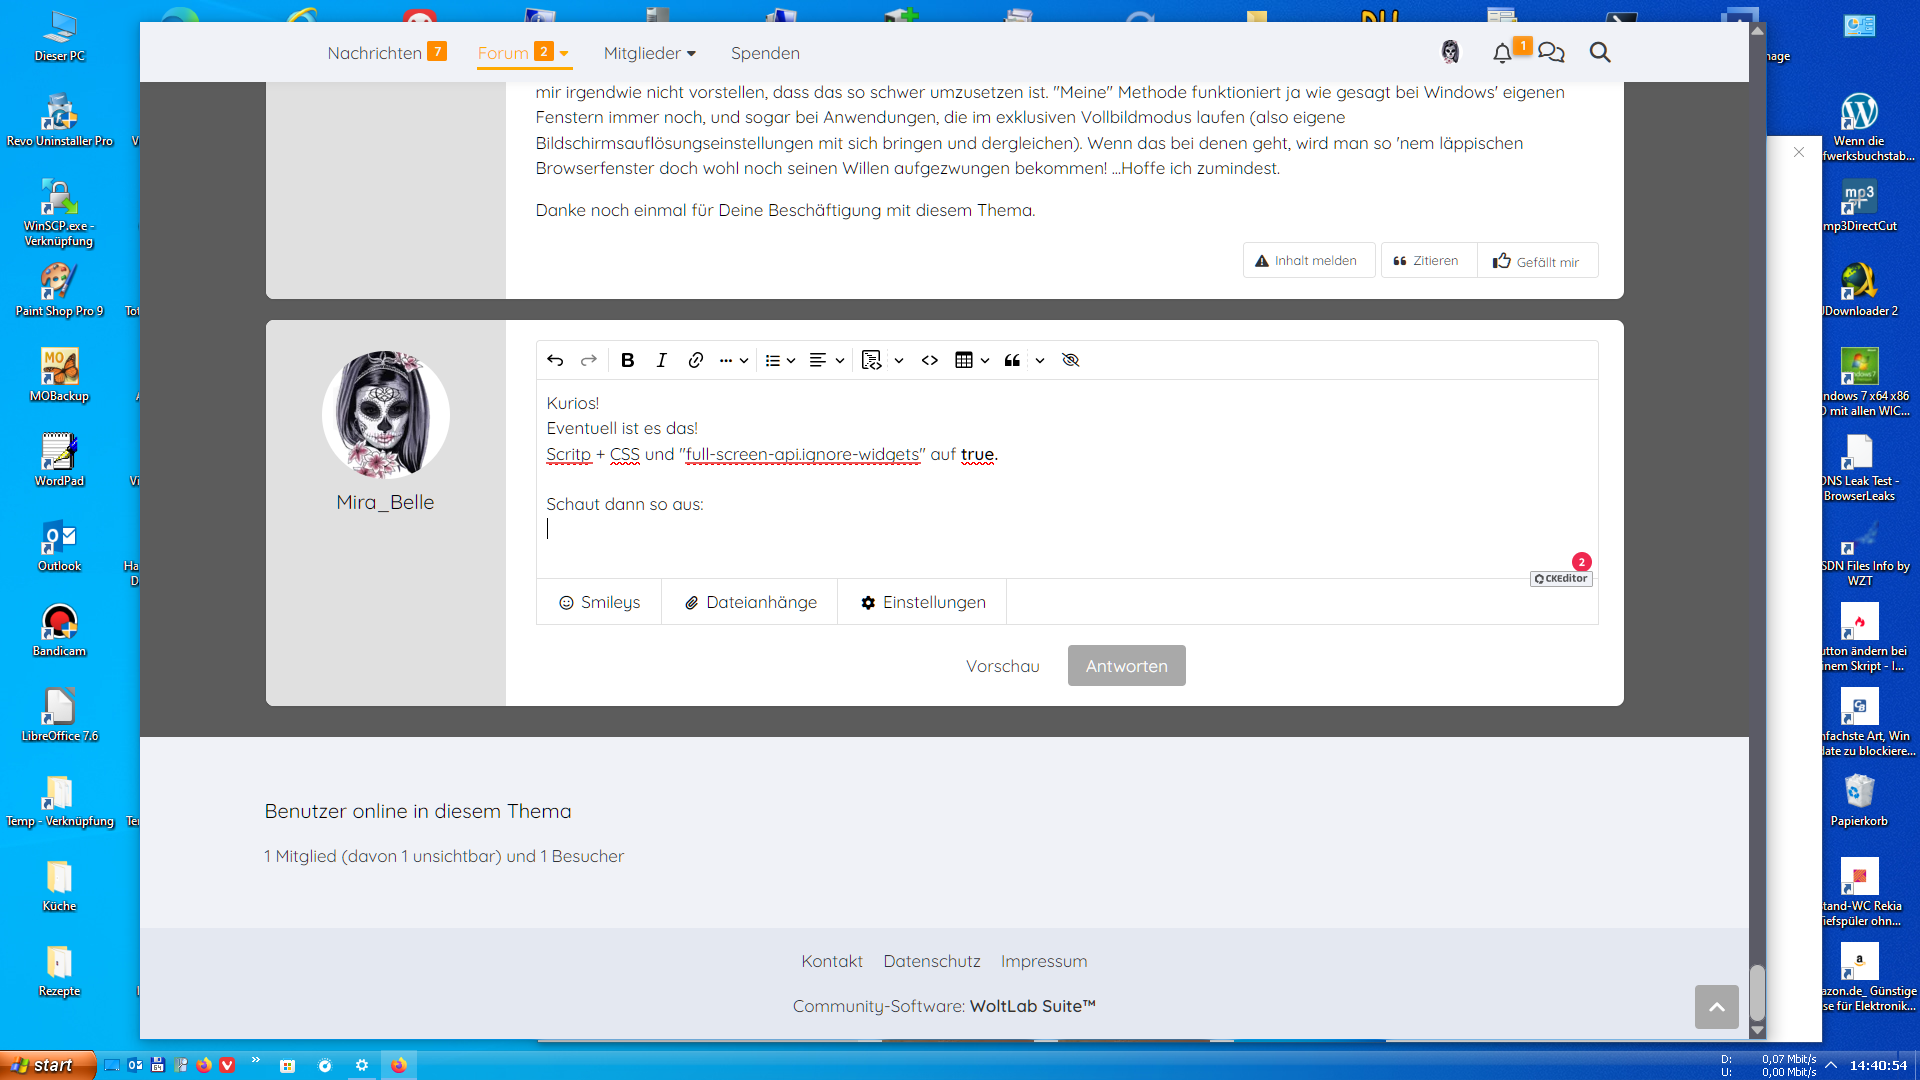Open the notifications bell
Viewport: 1920px width, 1080px height.
coord(1501,53)
